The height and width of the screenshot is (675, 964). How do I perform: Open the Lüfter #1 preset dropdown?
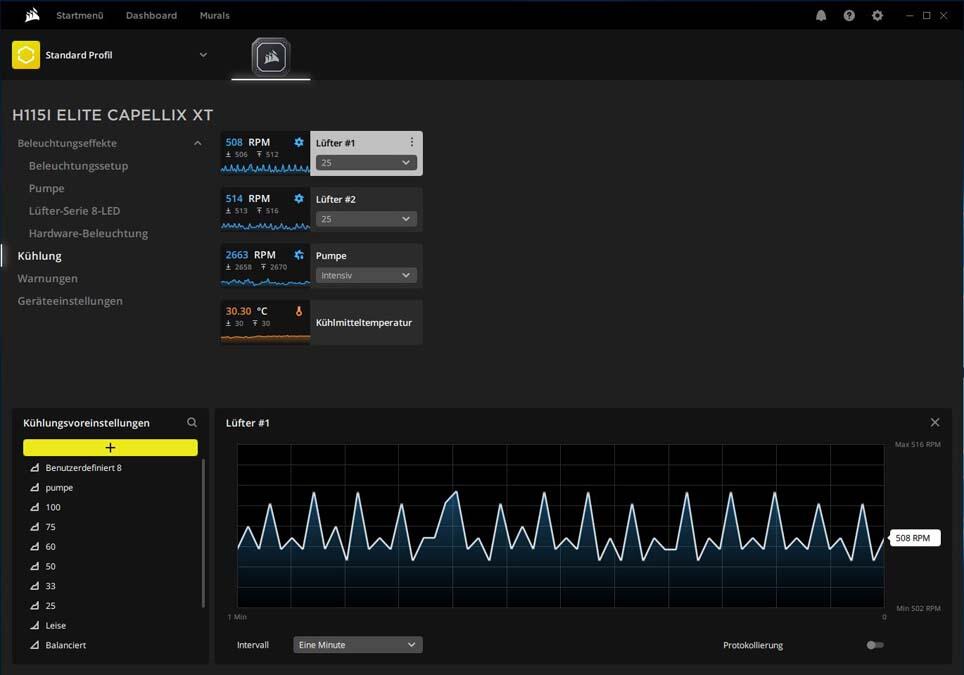click(x=366, y=162)
